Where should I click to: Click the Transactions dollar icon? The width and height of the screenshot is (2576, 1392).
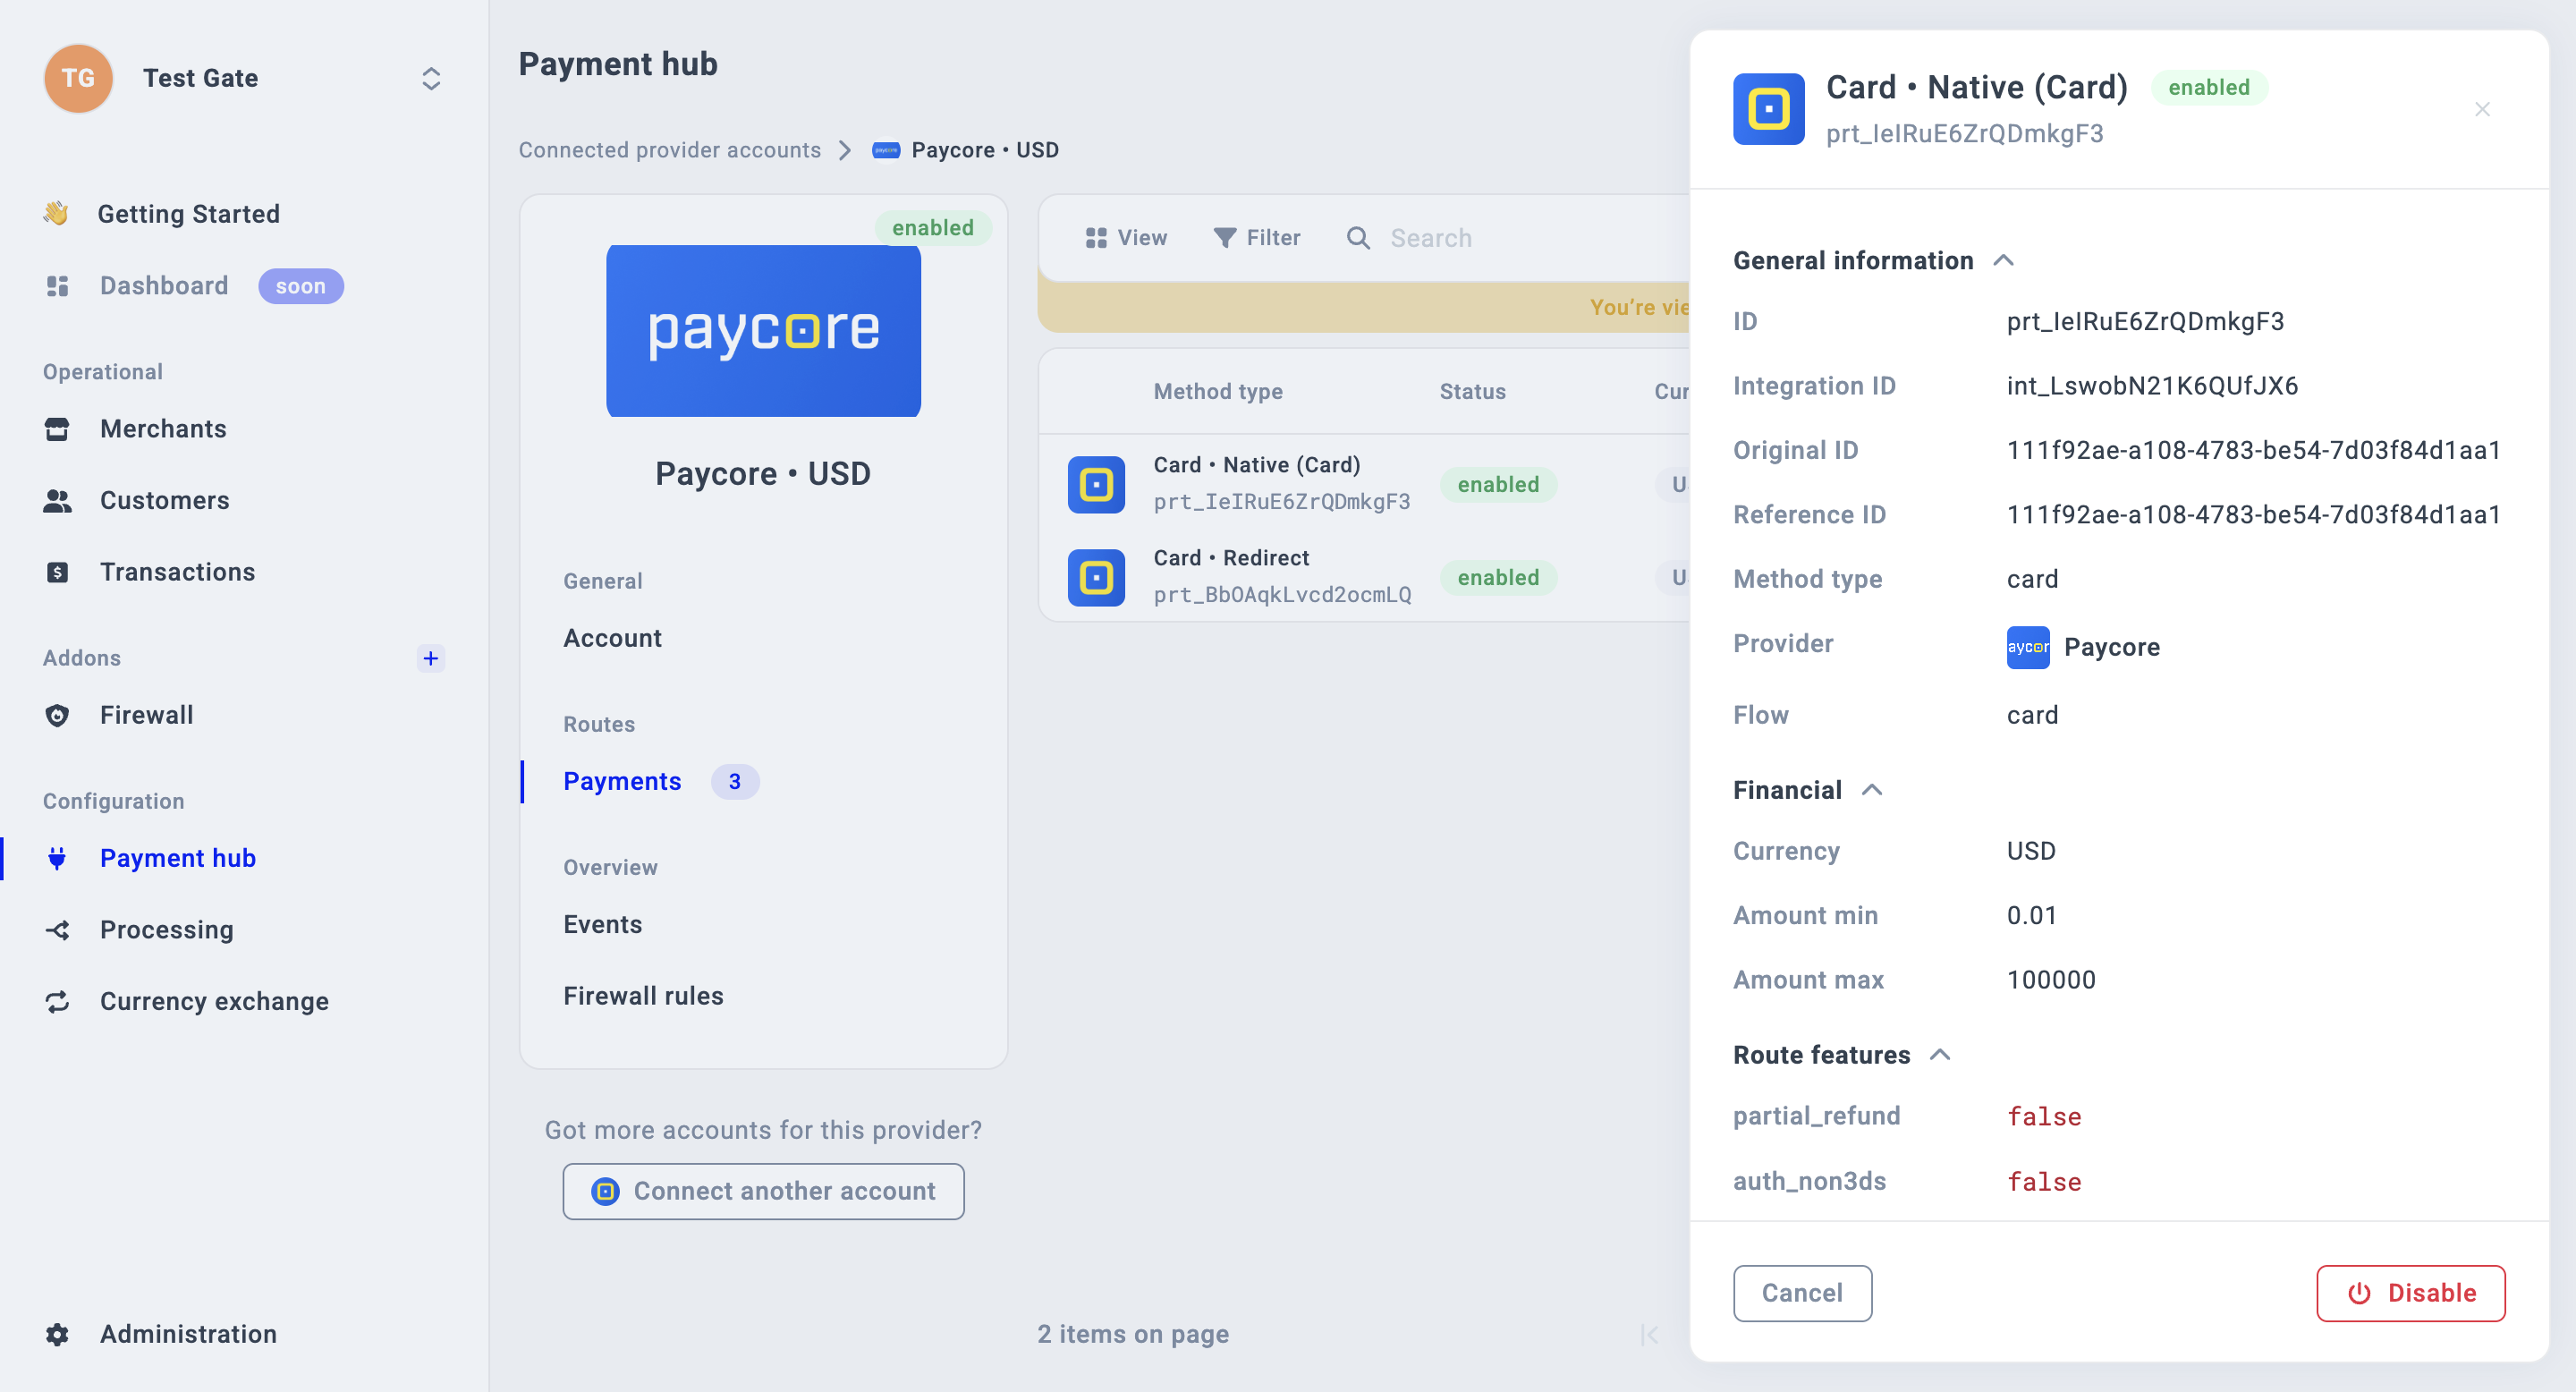click(57, 572)
